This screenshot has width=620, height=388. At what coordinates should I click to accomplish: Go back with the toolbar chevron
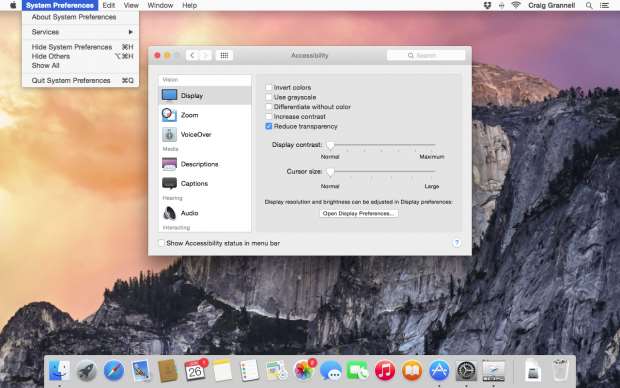pyautogui.click(x=192, y=55)
